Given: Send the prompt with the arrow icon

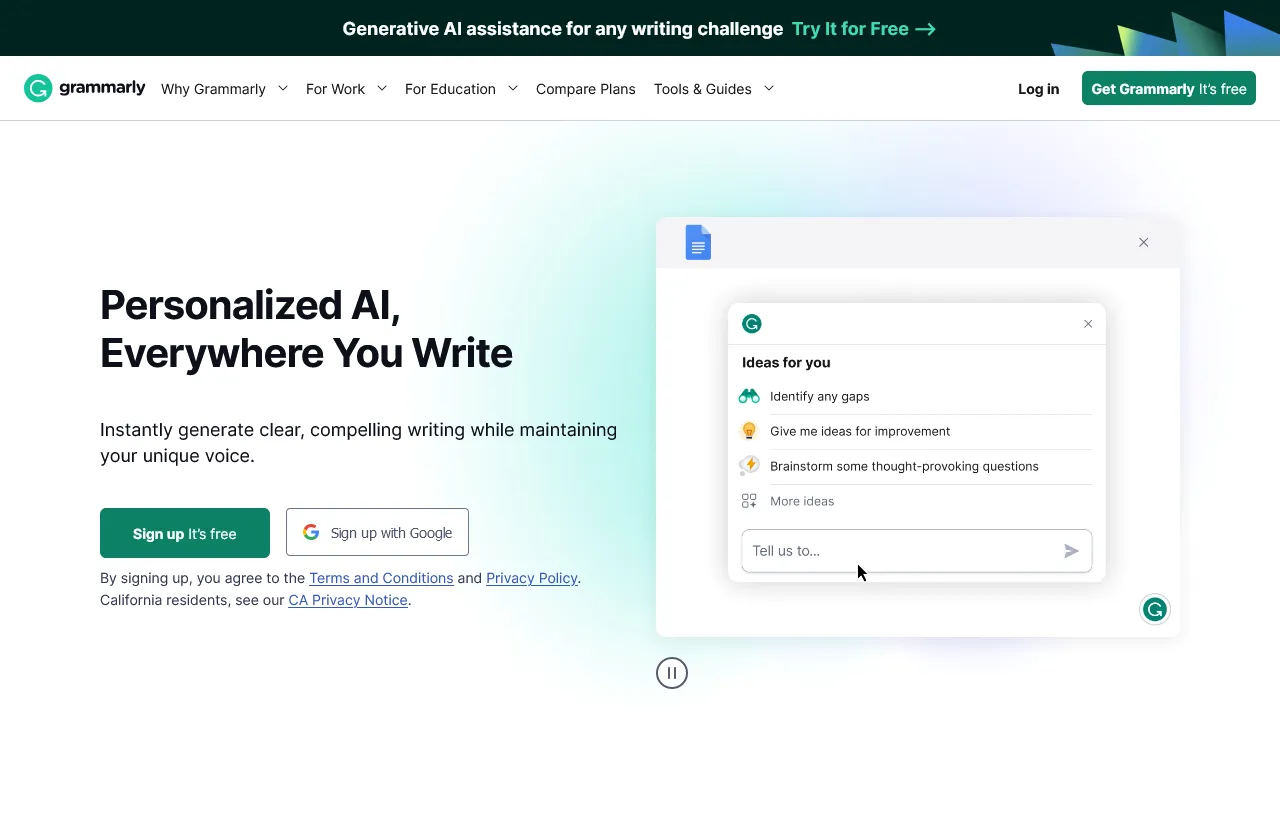Looking at the screenshot, I should point(1071,551).
